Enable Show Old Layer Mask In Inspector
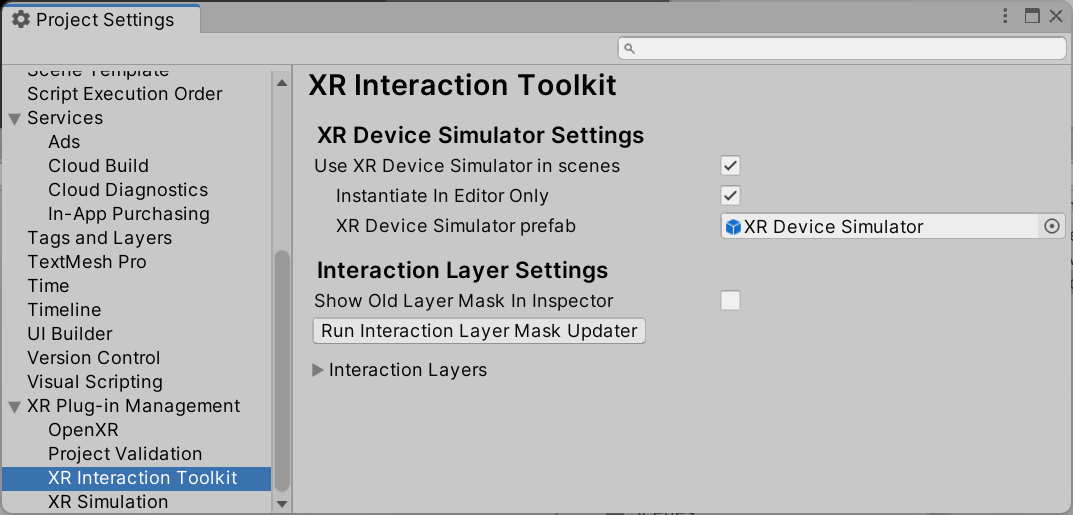 730,301
